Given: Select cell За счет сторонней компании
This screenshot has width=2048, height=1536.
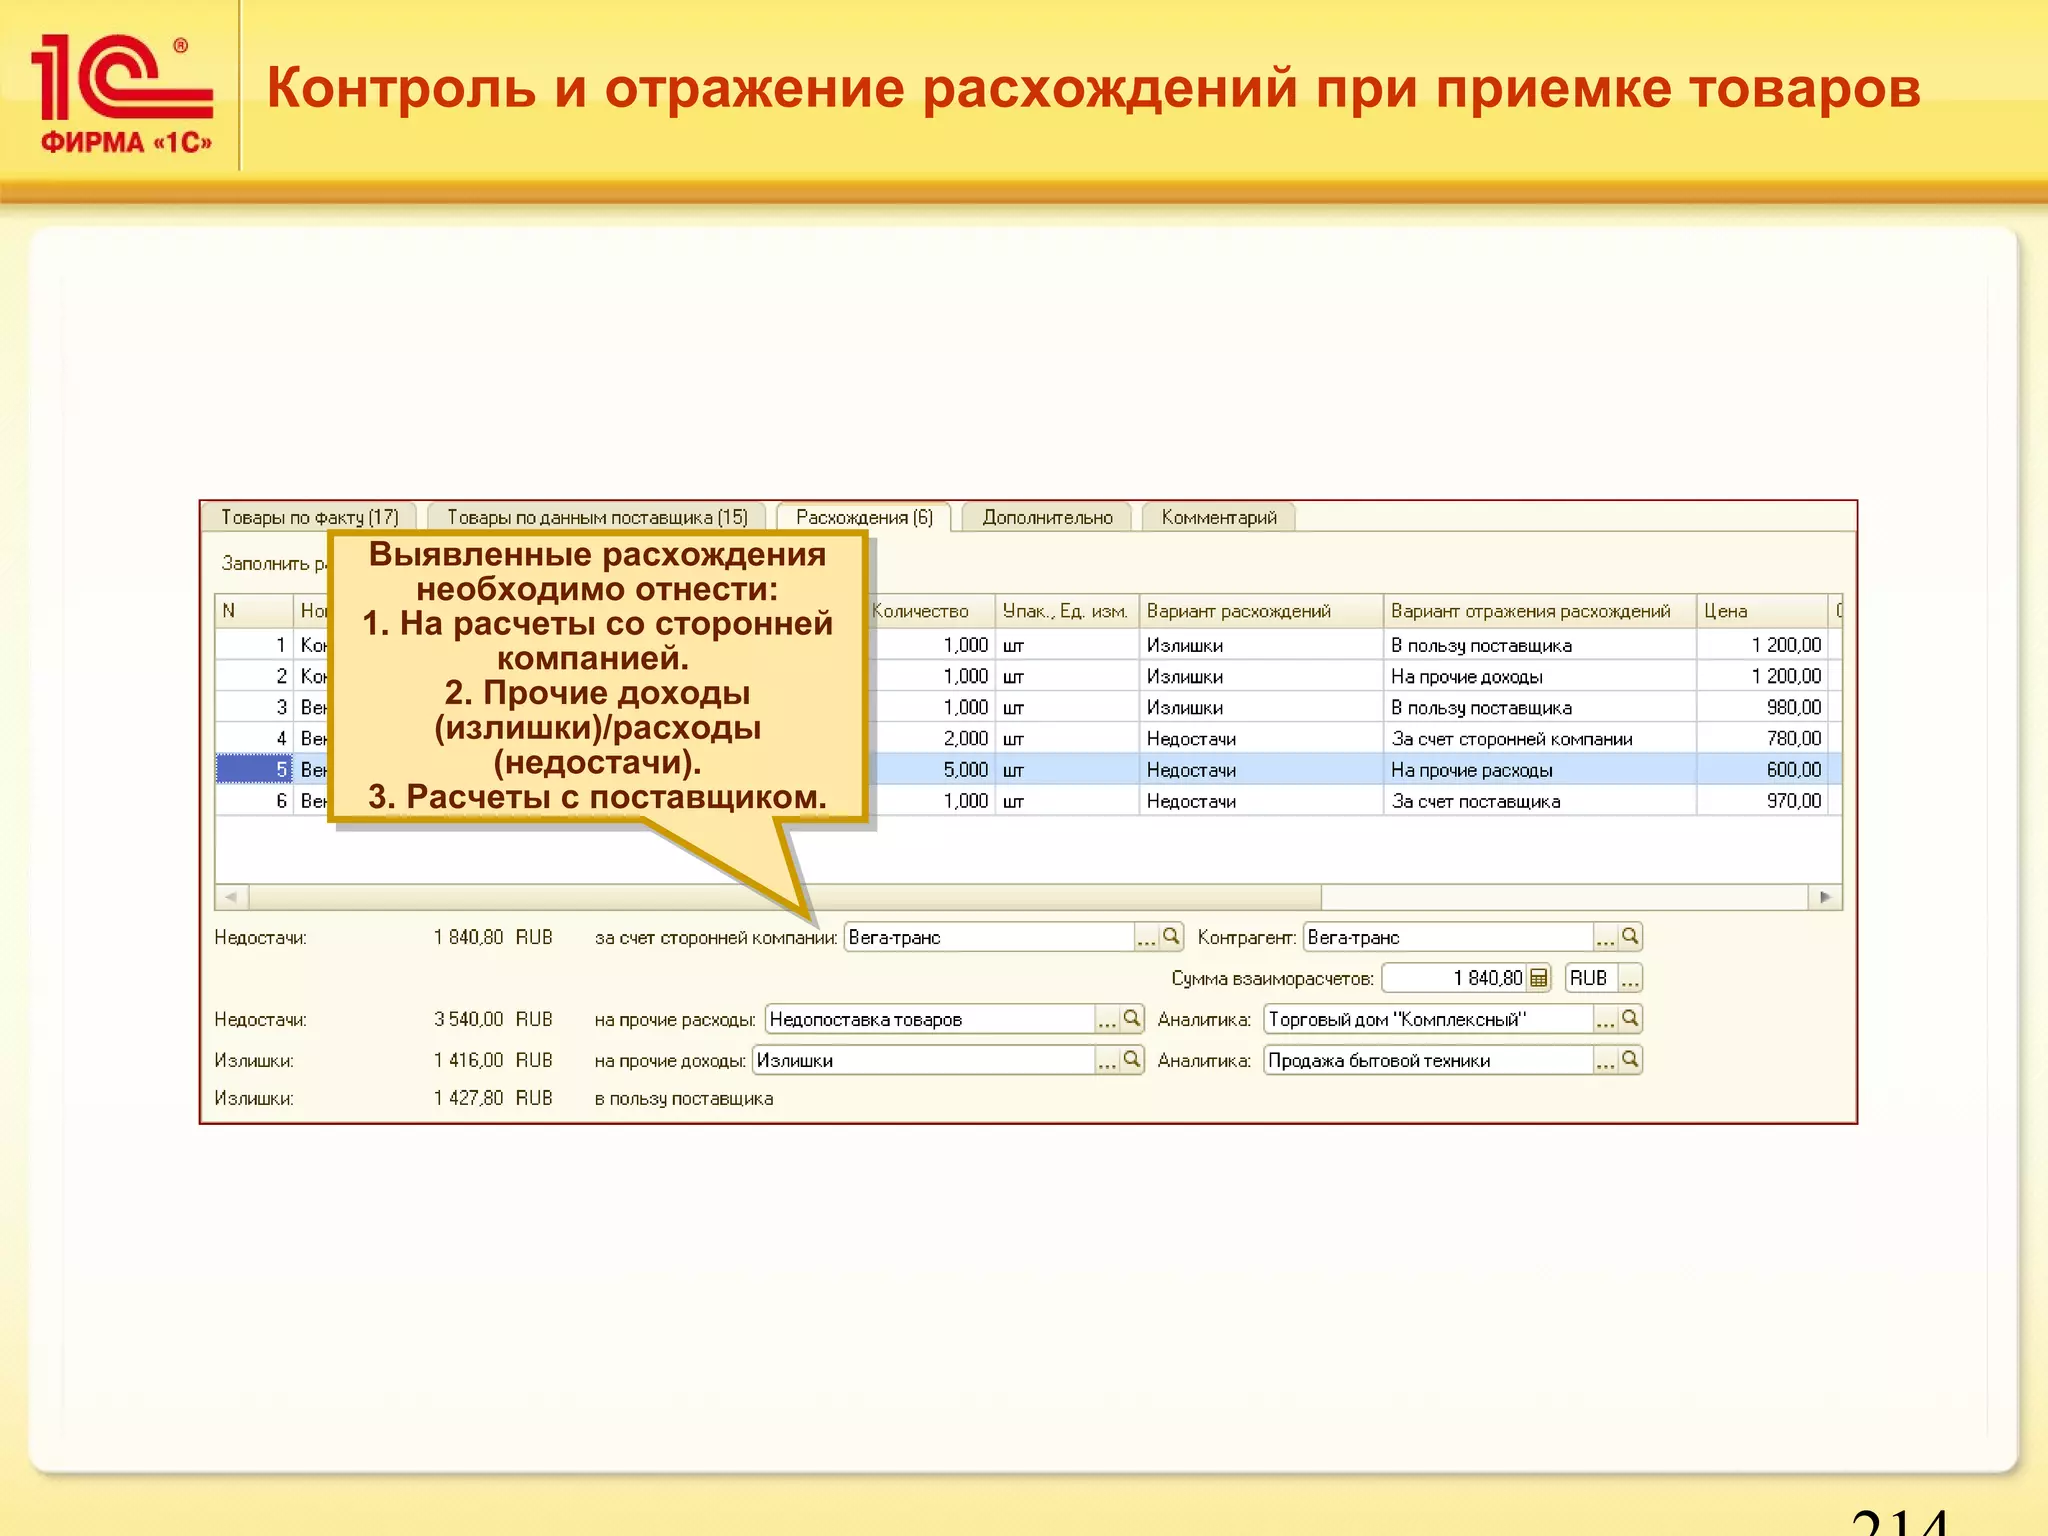Looking at the screenshot, I should tap(1540, 739).
